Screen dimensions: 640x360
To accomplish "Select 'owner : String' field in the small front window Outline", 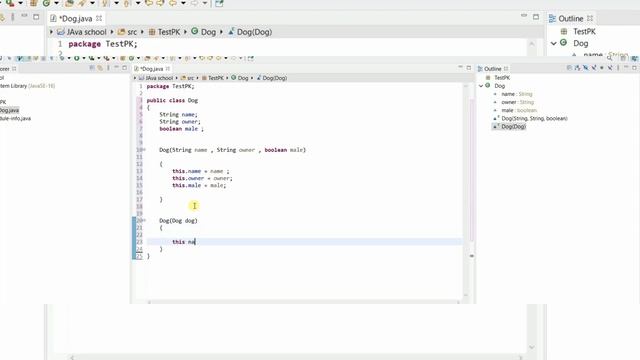I will pos(518,102).
